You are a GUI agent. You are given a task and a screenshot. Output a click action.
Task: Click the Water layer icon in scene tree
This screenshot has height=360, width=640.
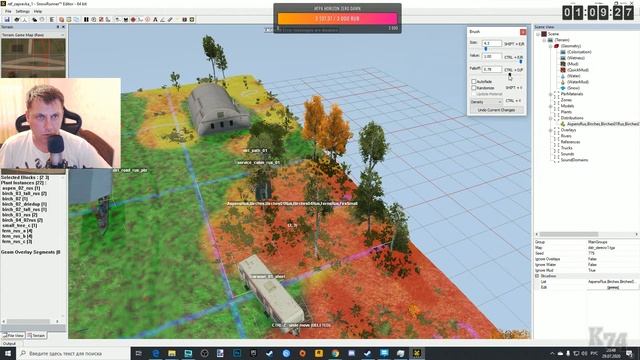(563, 76)
